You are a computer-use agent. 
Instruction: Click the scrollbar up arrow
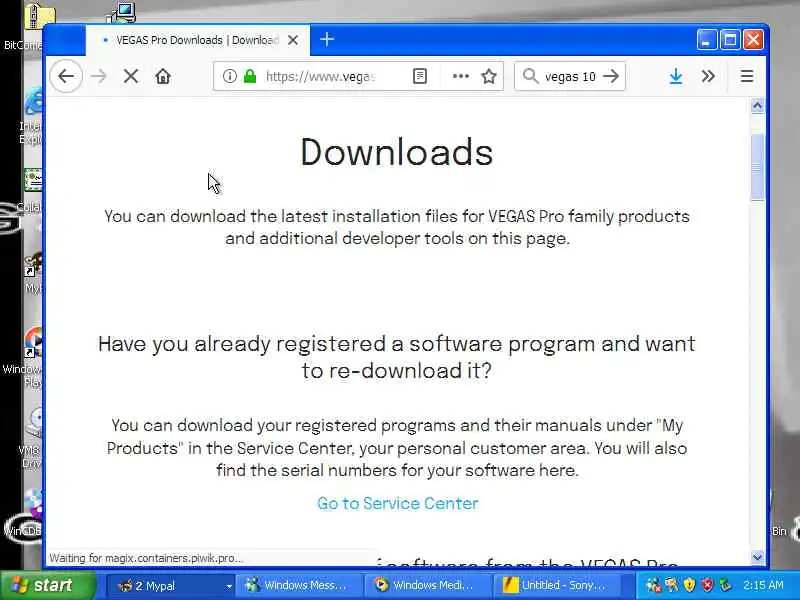[758, 106]
